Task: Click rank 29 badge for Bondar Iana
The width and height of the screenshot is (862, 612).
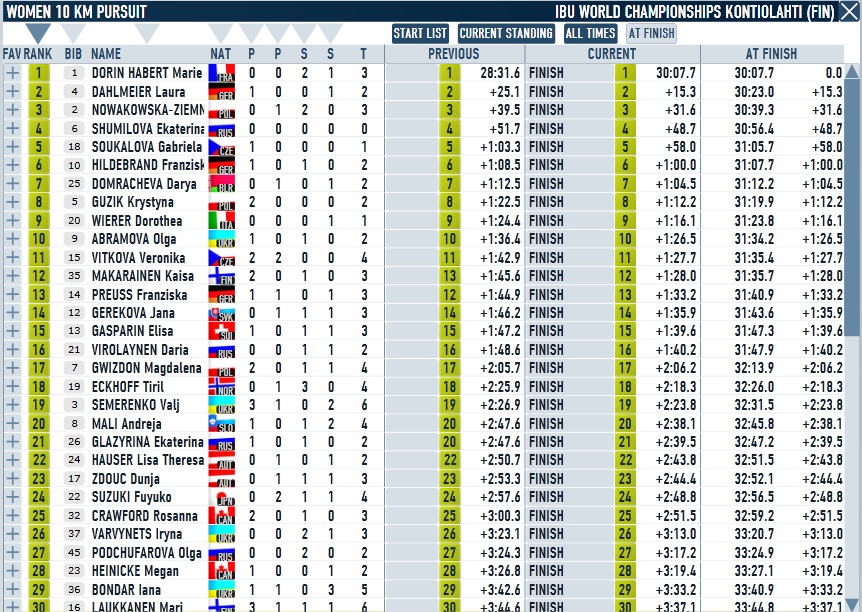Action: (x=38, y=589)
